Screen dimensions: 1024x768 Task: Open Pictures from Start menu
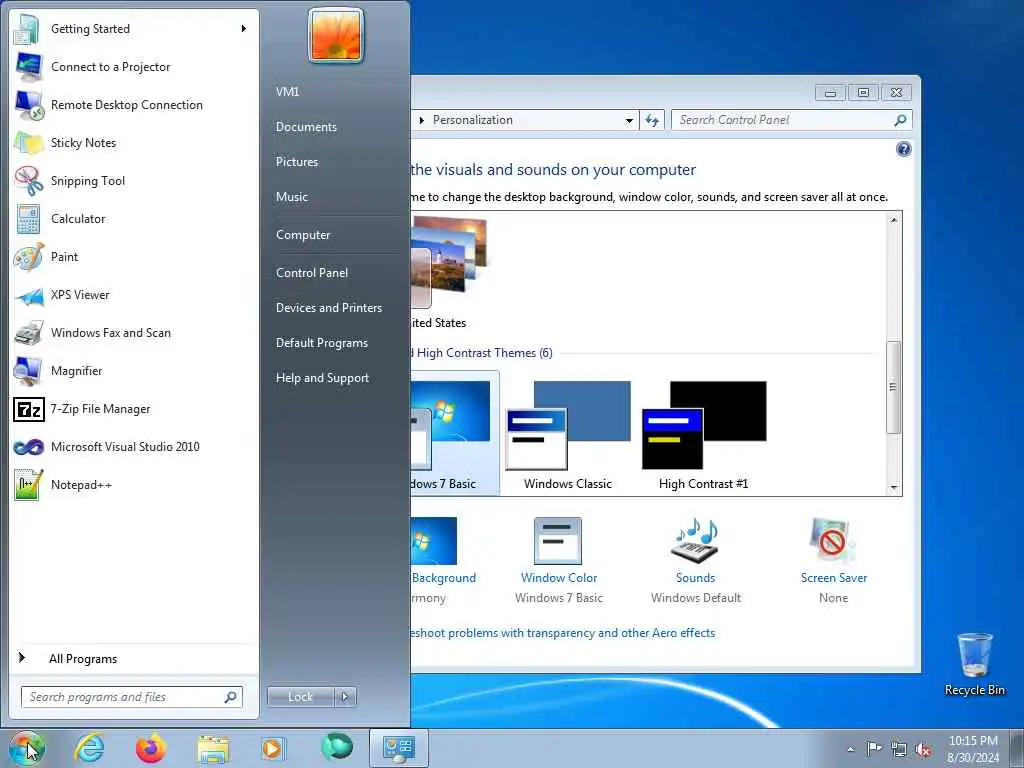click(x=296, y=161)
